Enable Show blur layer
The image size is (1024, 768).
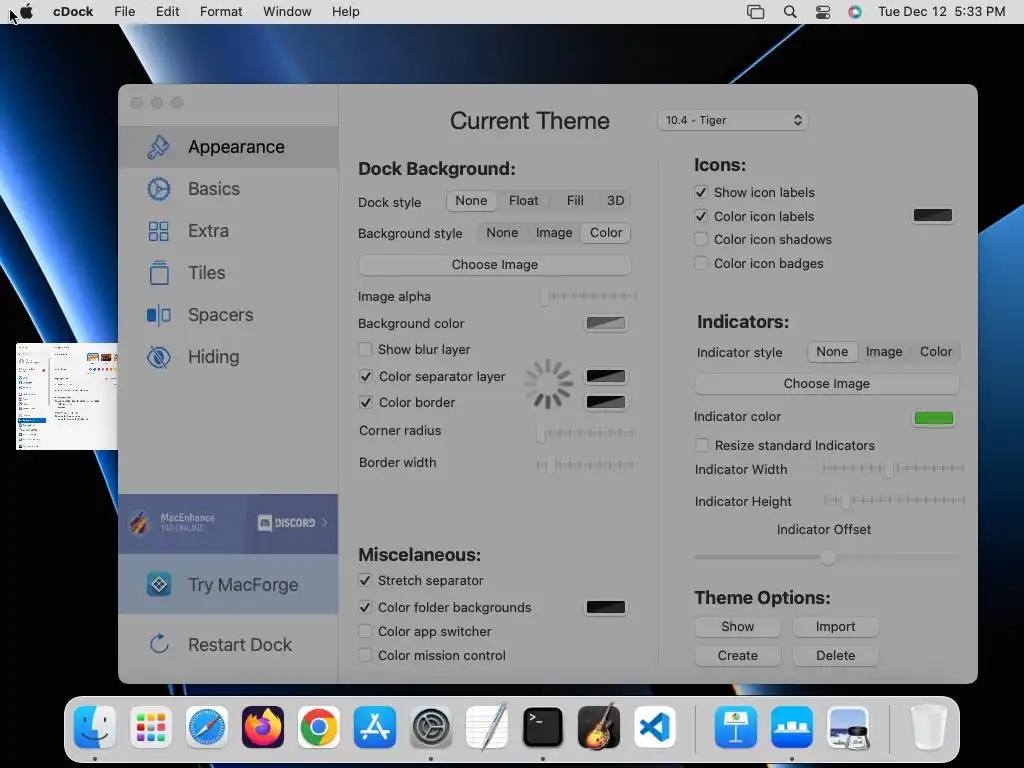365,349
